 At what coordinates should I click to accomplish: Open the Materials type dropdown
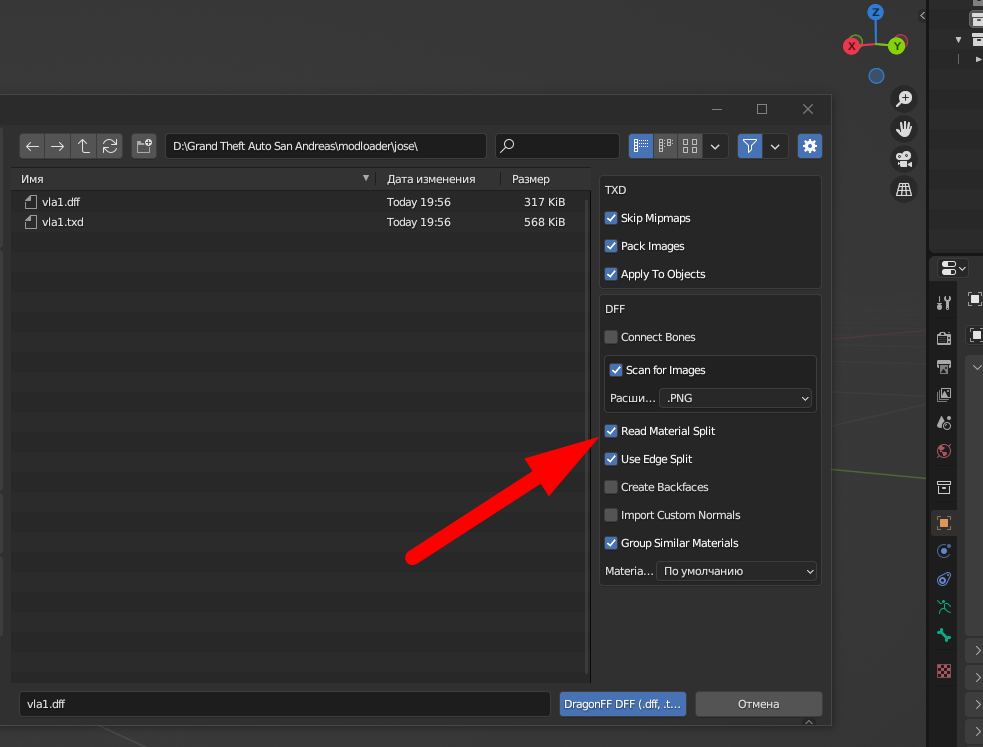pos(736,572)
